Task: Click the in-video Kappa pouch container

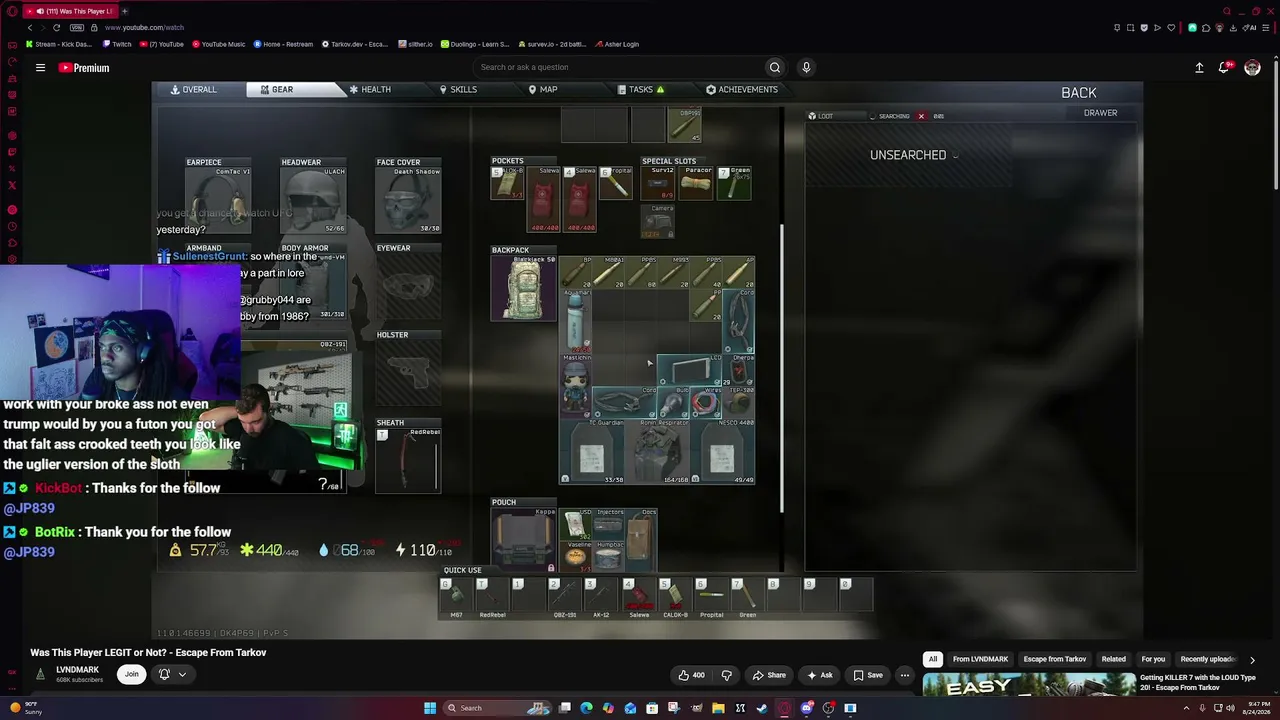Action: [x=523, y=540]
